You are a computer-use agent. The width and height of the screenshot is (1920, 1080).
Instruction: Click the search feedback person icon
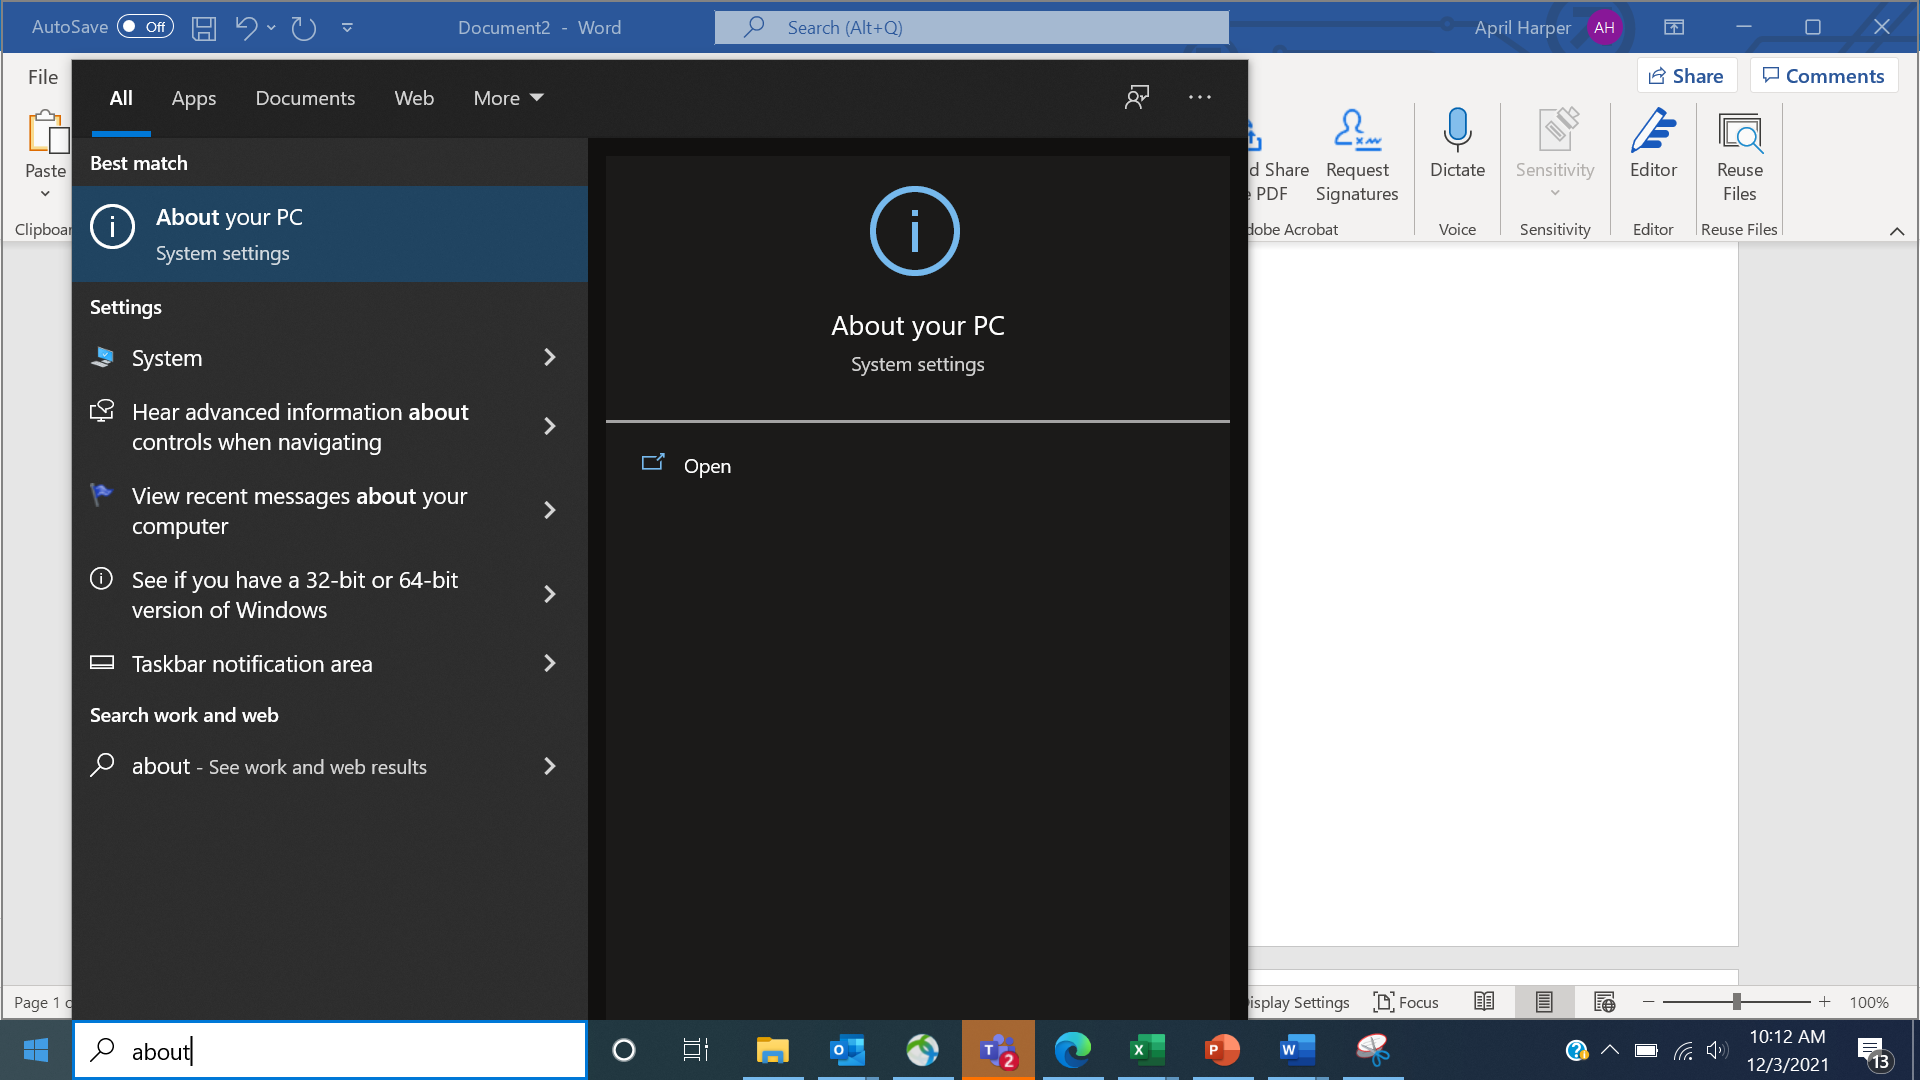tap(1137, 97)
